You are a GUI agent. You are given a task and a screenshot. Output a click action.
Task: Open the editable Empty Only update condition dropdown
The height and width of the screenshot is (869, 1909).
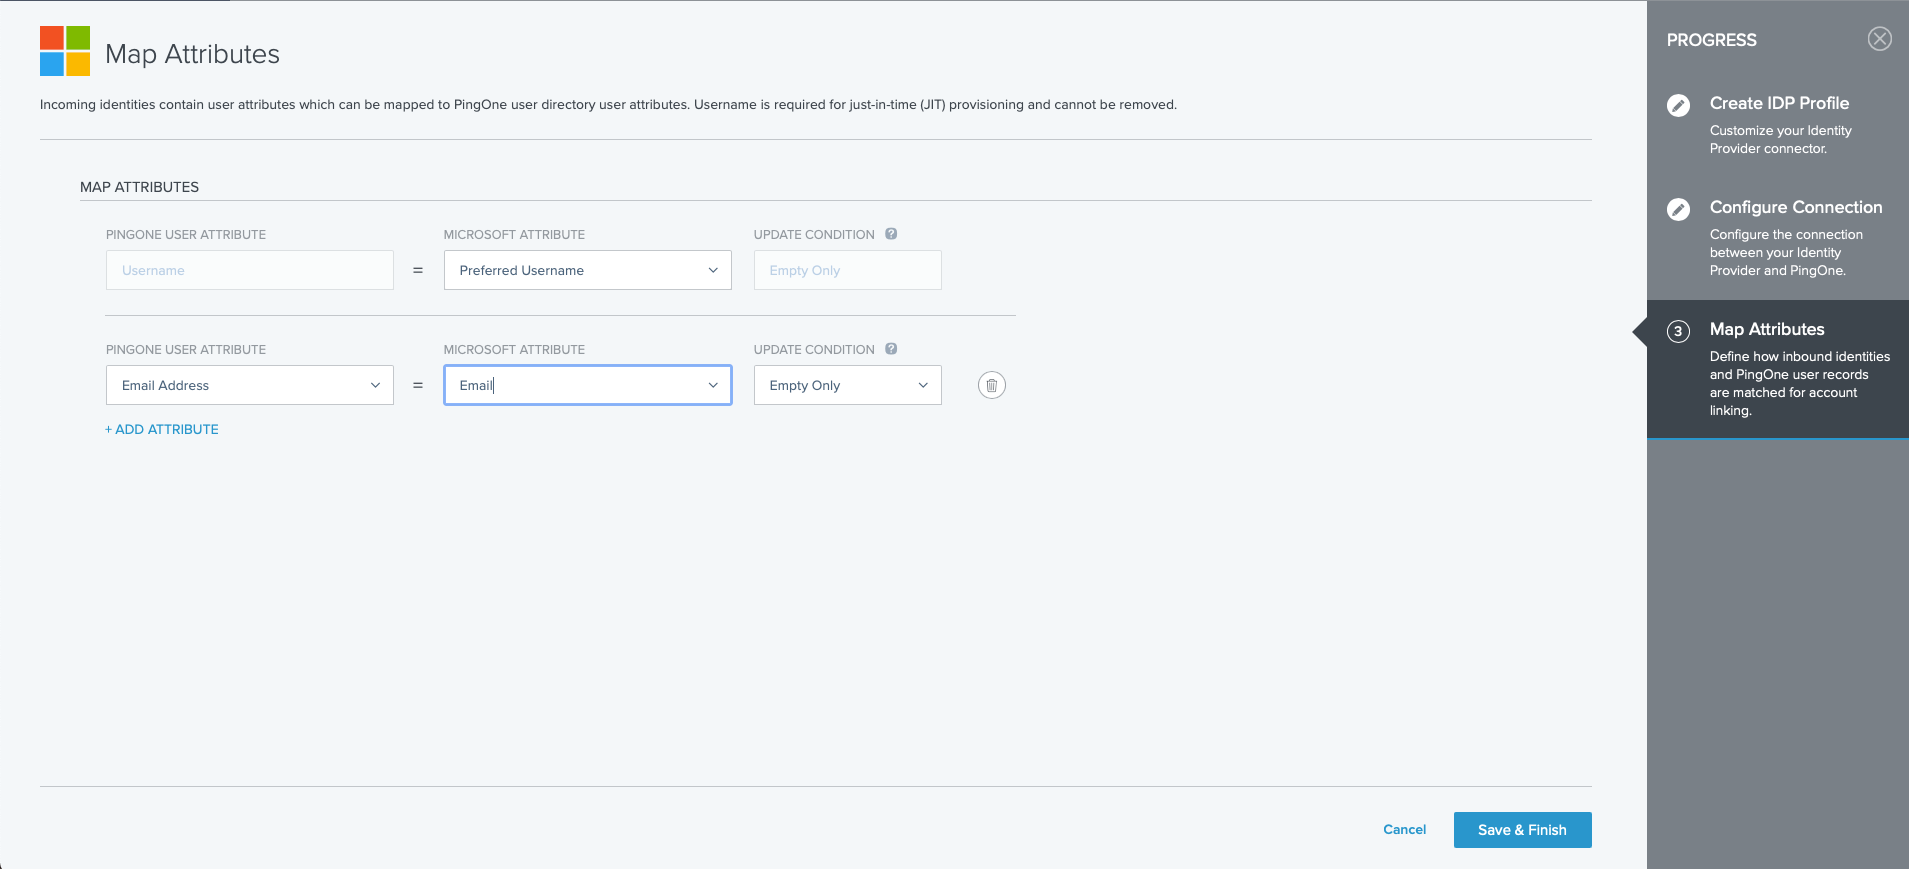coord(847,385)
